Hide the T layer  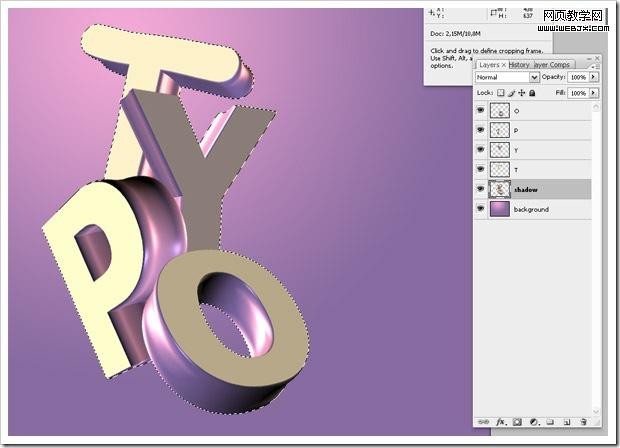[x=480, y=169]
